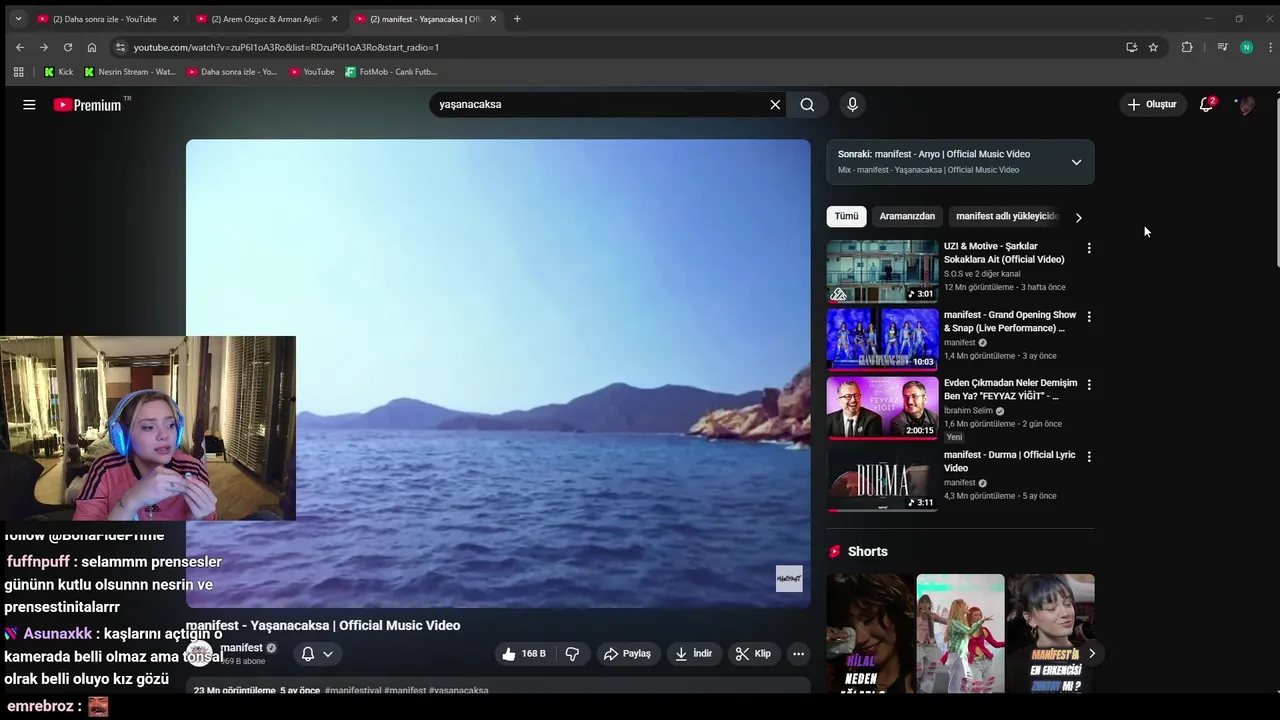
Task: Open browser extensions puzzle icon
Action: [x=1187, y=47]
